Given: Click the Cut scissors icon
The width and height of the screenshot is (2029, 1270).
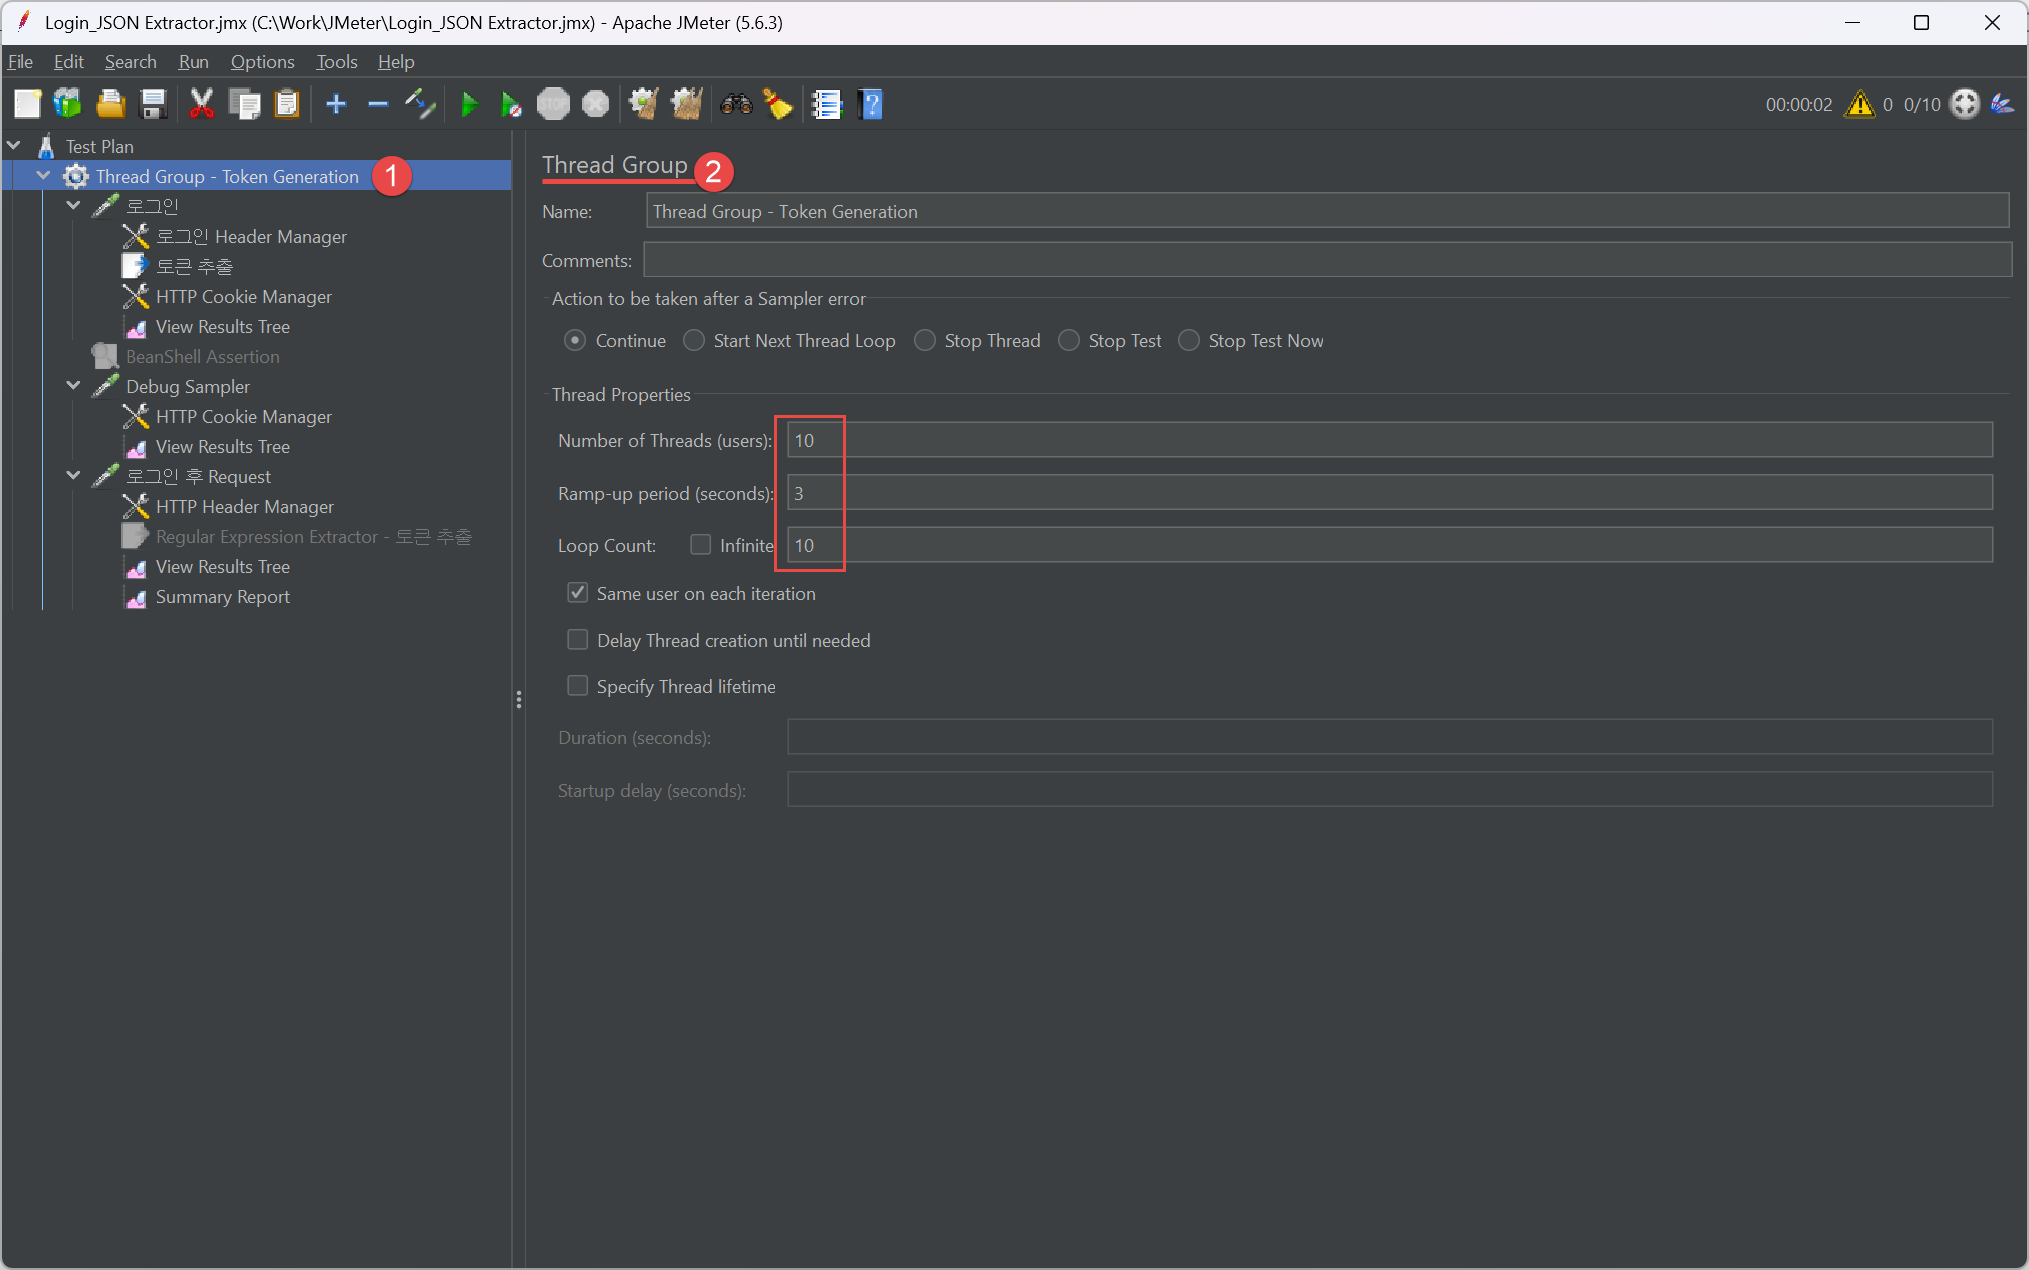Looking at the screenshot, I should pyautogui.click(x=202, y=104).
